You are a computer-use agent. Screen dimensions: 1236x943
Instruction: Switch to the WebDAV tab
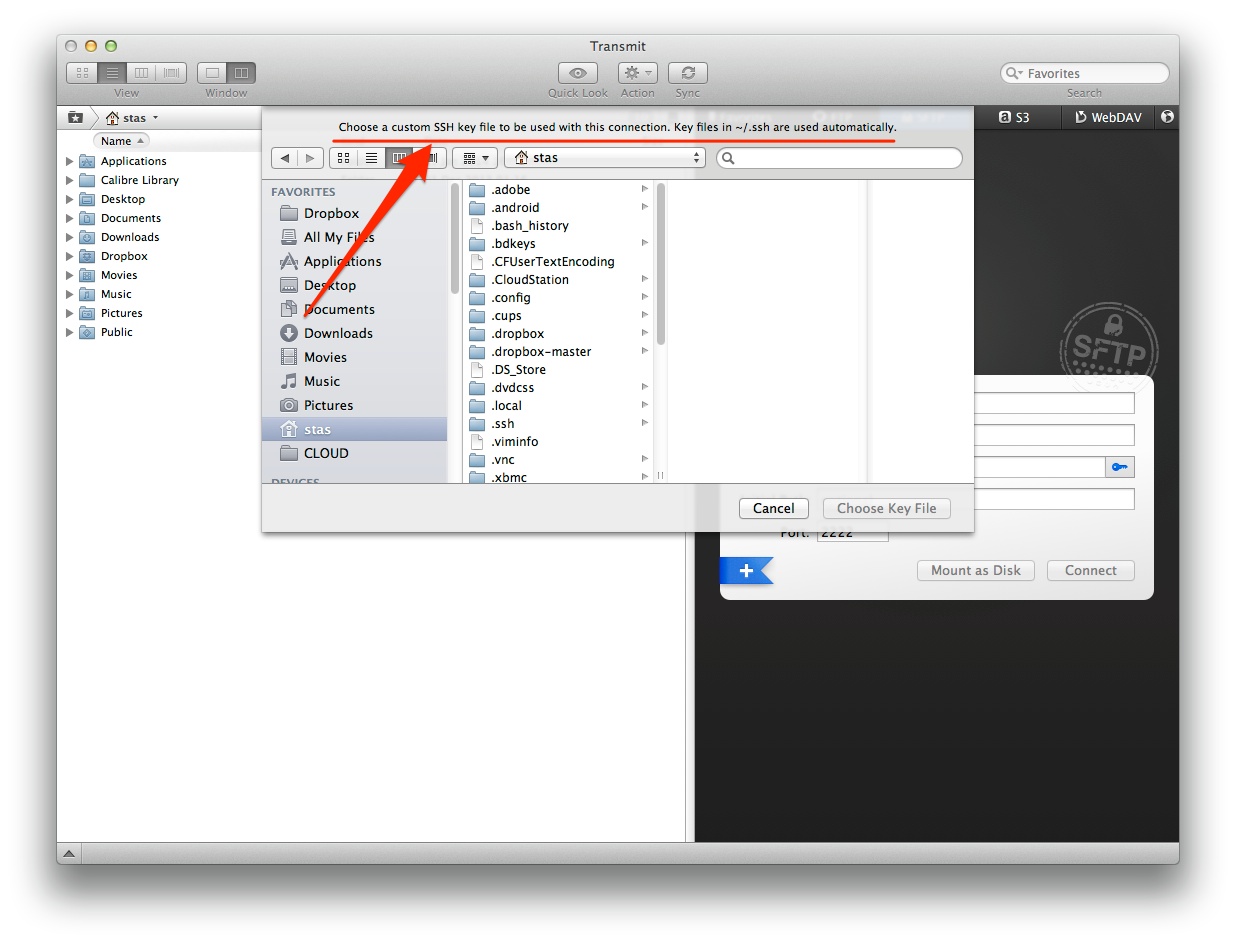coord(1109,117)
